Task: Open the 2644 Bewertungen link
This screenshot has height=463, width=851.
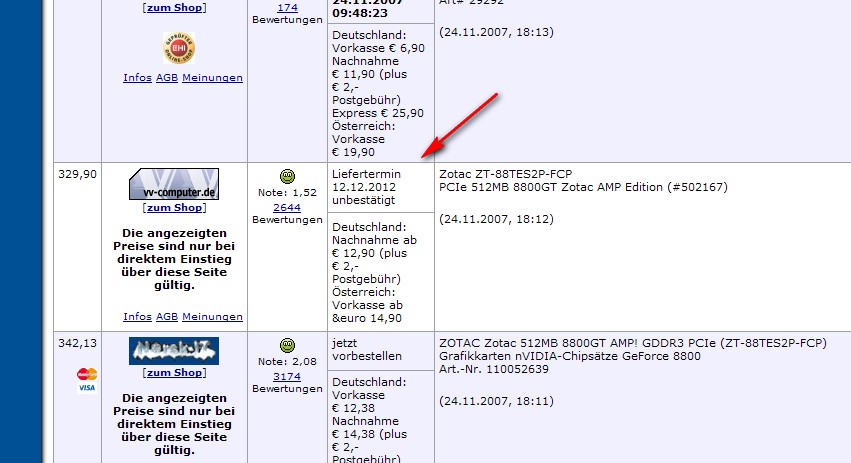Action: pos(287,207)
